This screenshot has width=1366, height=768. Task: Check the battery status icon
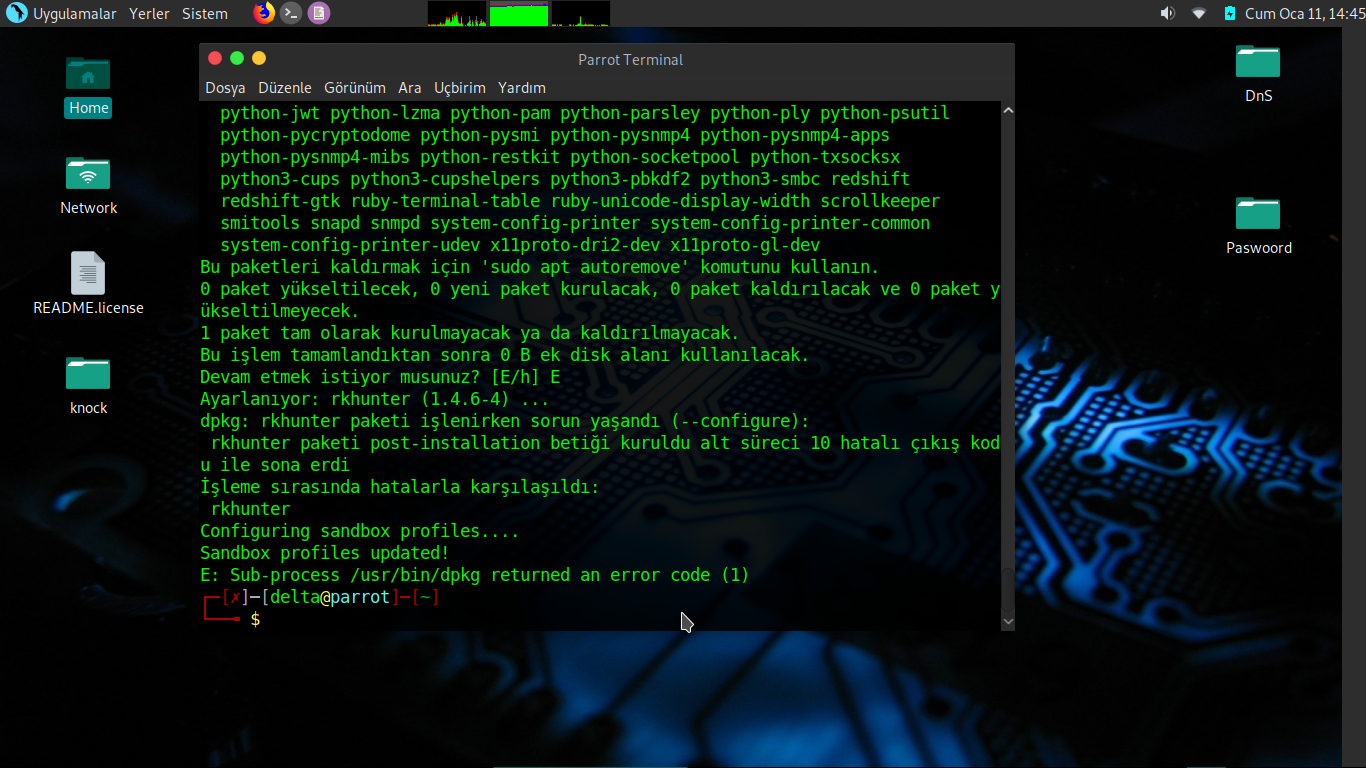pyautogui.click(x=1229, y=13)
